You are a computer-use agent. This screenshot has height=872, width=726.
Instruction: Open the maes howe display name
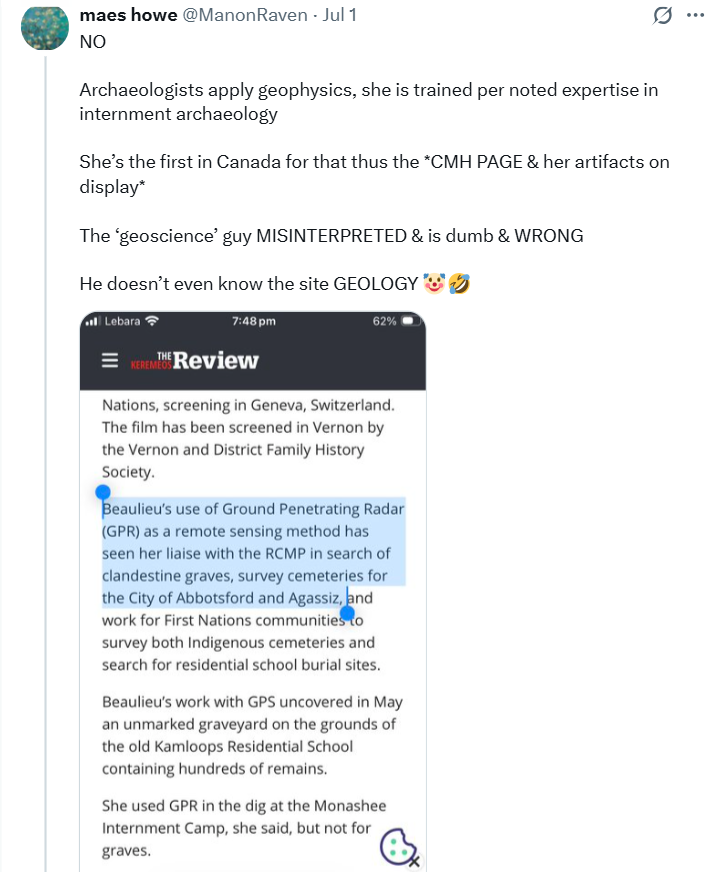(x=129, y=15)
